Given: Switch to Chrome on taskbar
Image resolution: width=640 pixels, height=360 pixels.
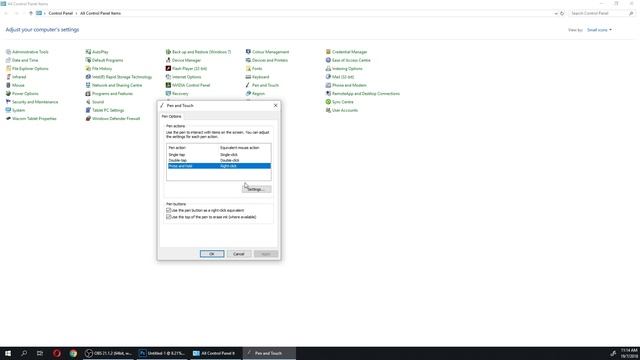Looking at the screenshot, I should point(73,353).
